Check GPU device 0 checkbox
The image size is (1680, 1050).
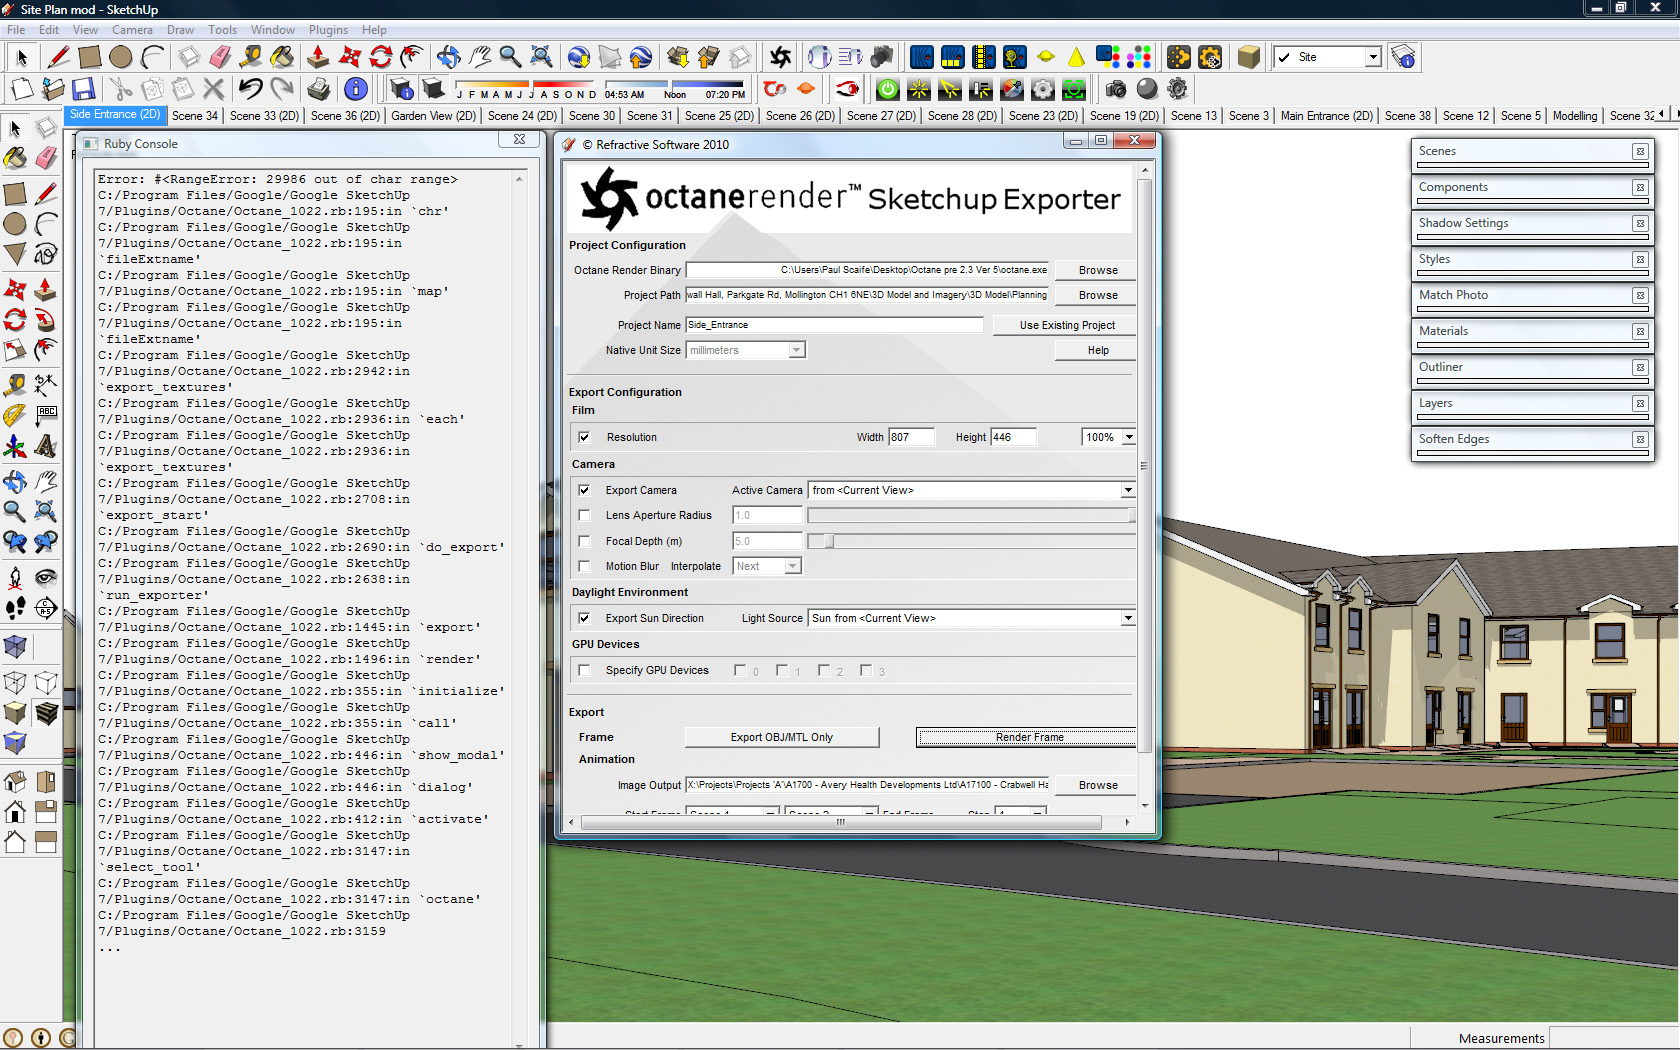point(740,670)
